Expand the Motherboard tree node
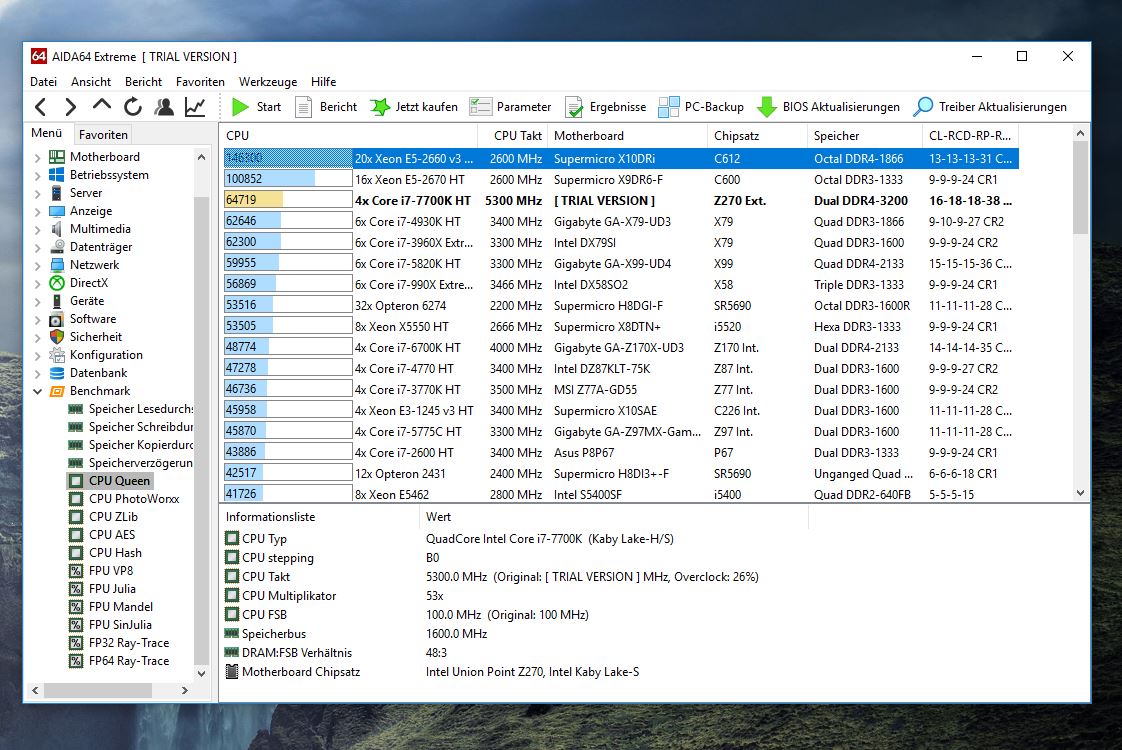Screen dimensions: 1122x750 coord(38,157)
